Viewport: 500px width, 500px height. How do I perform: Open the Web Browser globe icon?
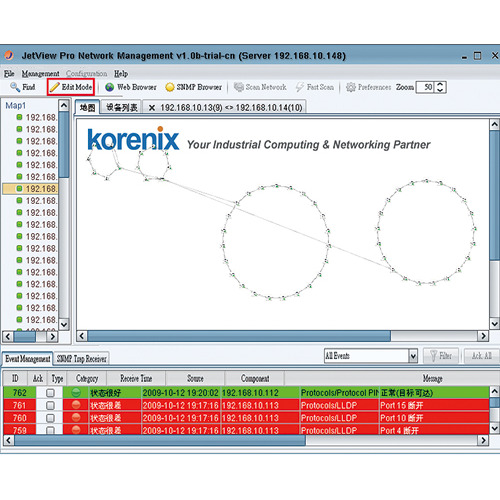click(110, 87)
